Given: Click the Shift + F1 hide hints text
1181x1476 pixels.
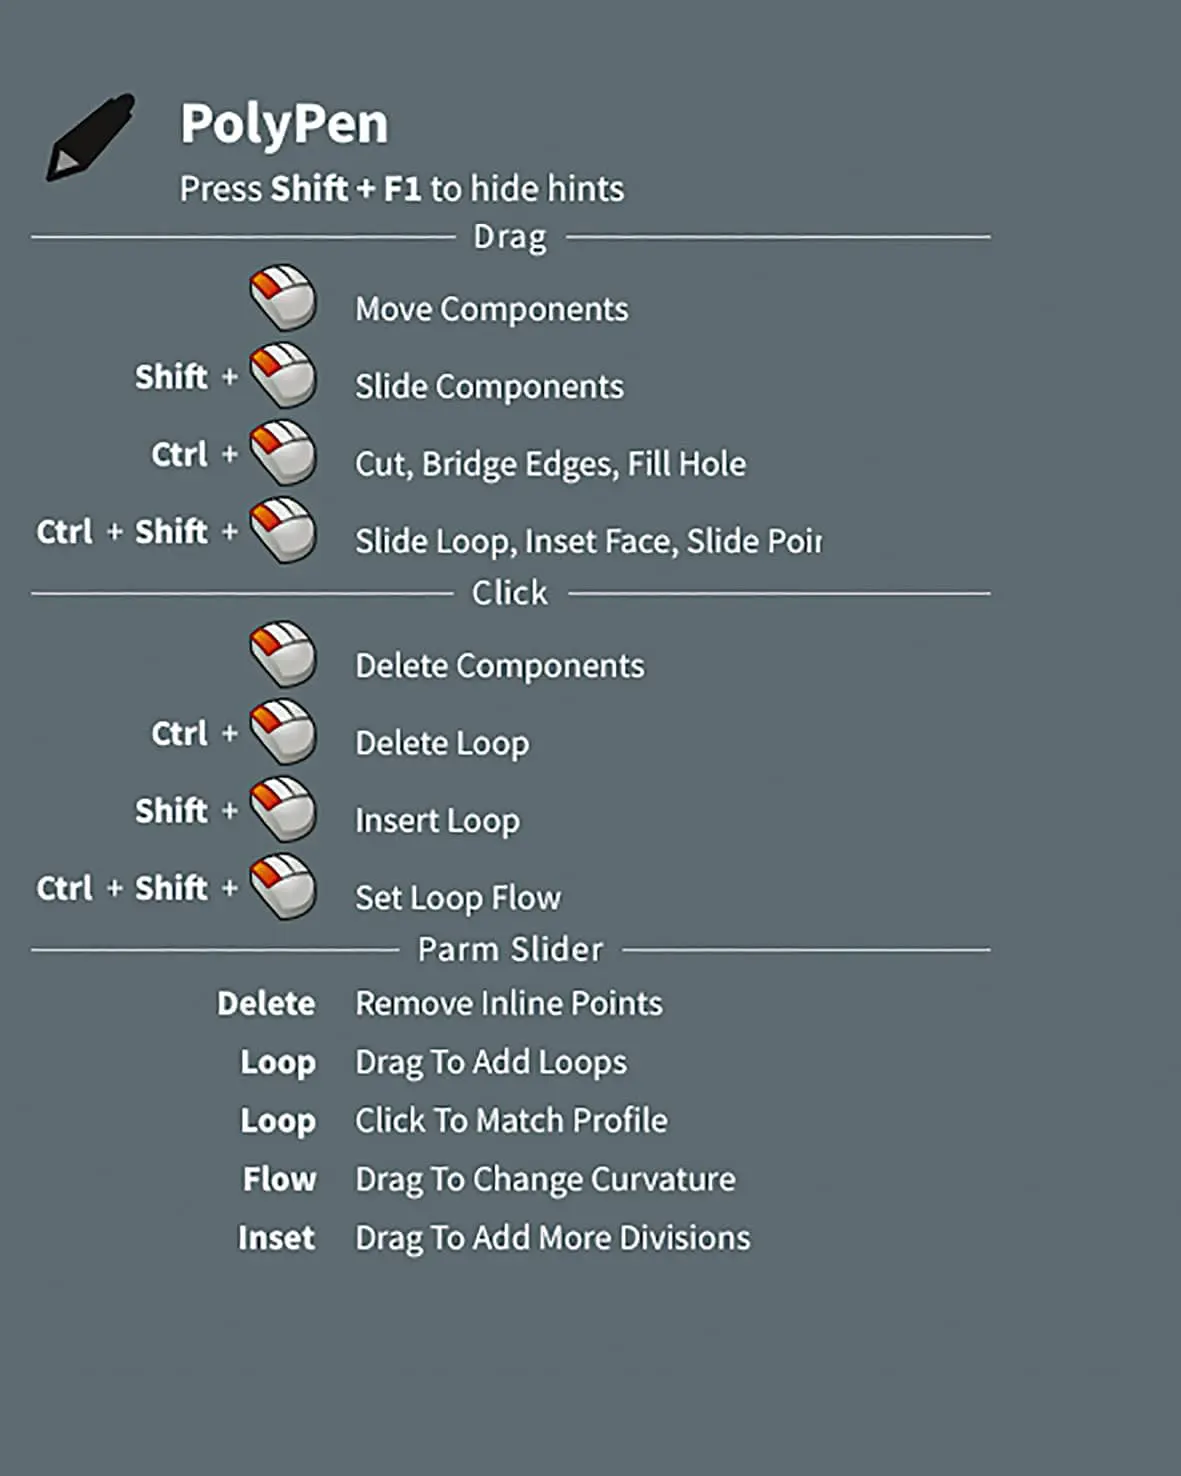Looking at the screenshot, I should pyautogui.click(x=401, y=189).
